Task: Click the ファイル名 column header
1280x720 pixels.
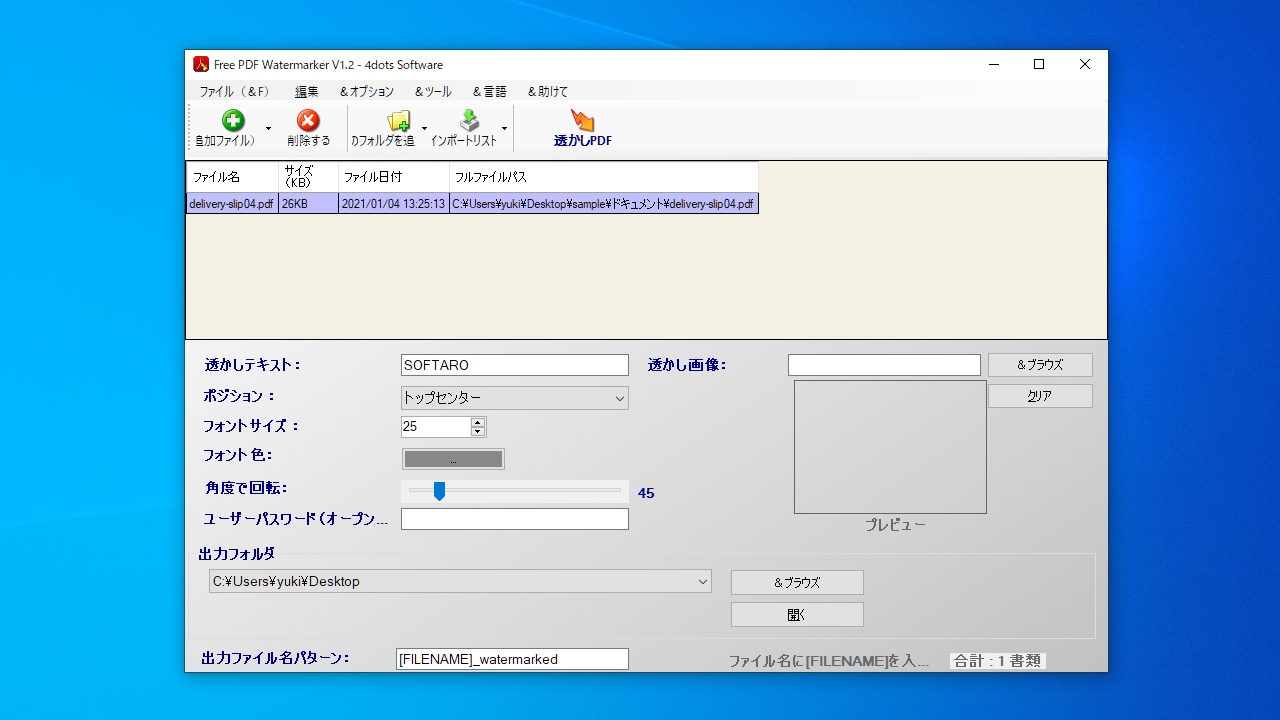Action: 232,177
